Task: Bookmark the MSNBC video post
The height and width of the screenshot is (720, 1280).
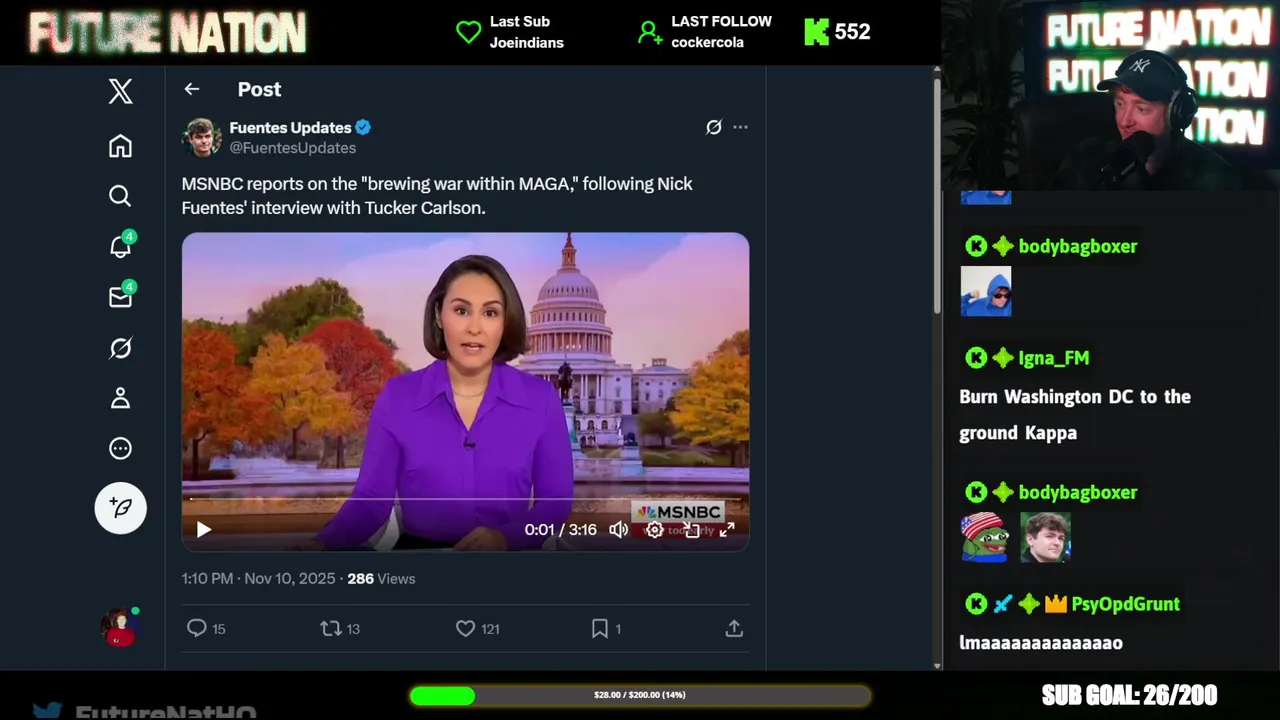Action: pyautogui.click(x=599, y=628)
